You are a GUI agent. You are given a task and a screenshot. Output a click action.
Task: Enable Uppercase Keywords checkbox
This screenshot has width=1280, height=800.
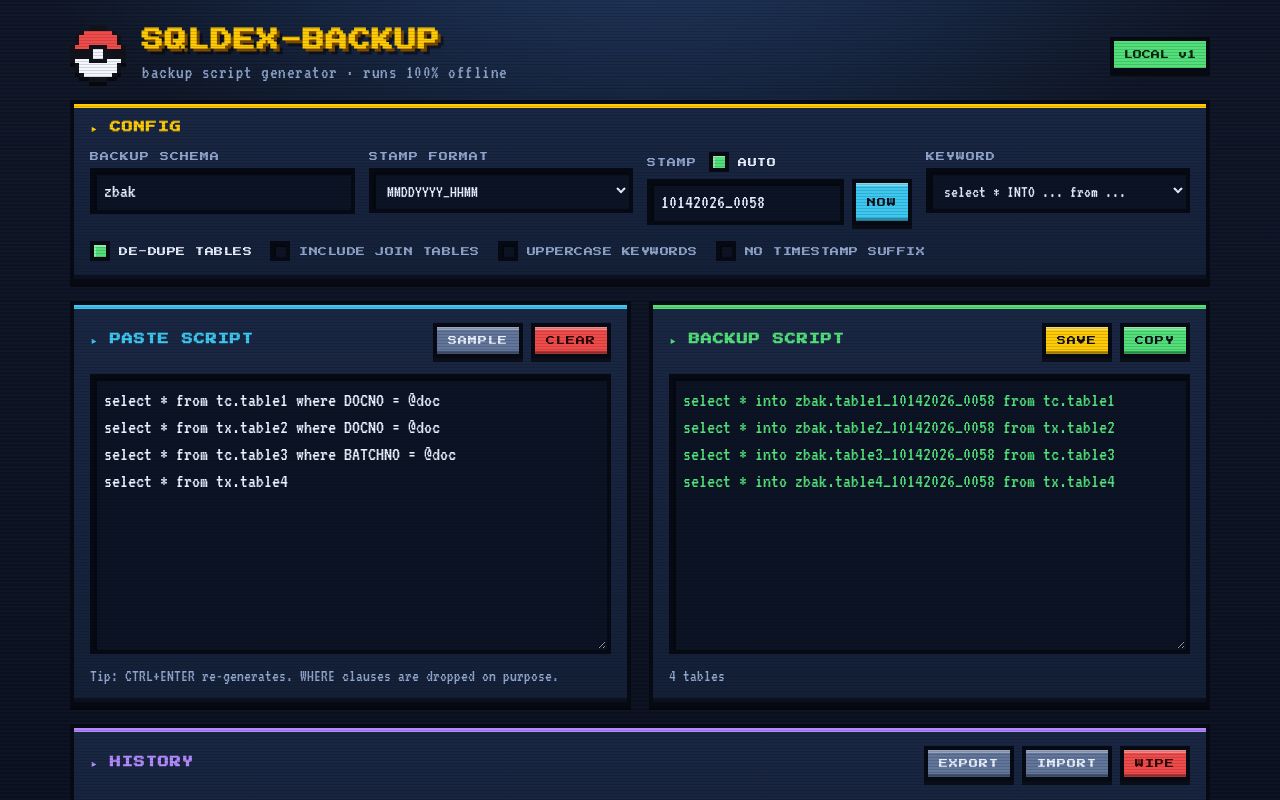(508, 251)
